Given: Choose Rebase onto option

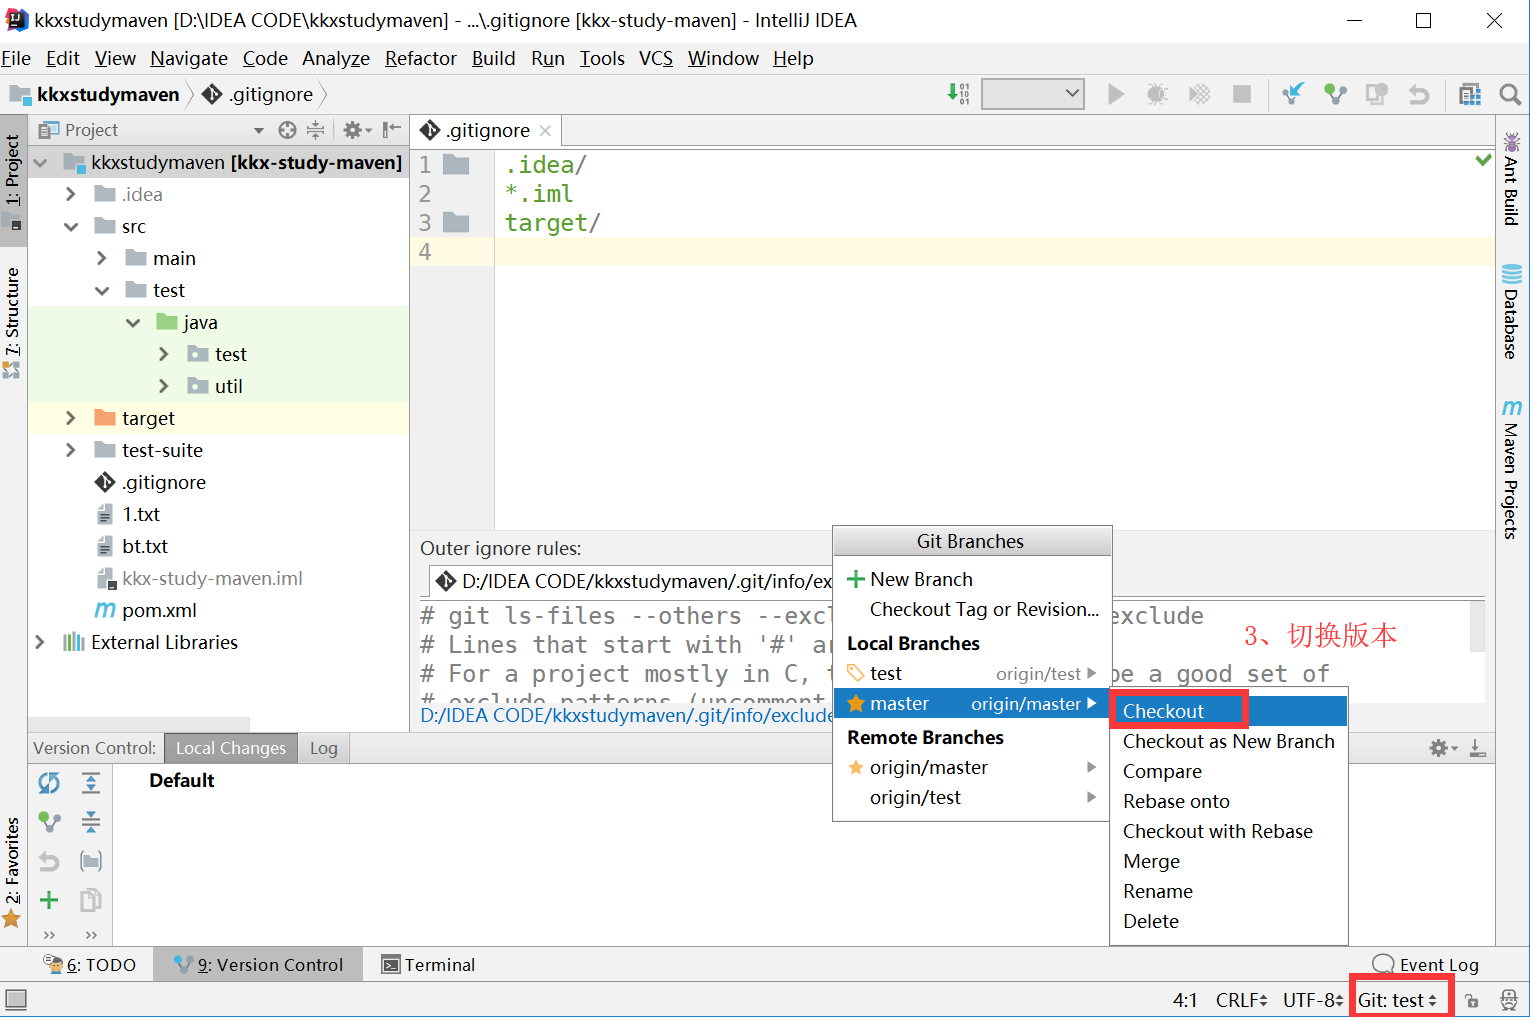Looking at the screenshot, I should (x=1229, y=801).
